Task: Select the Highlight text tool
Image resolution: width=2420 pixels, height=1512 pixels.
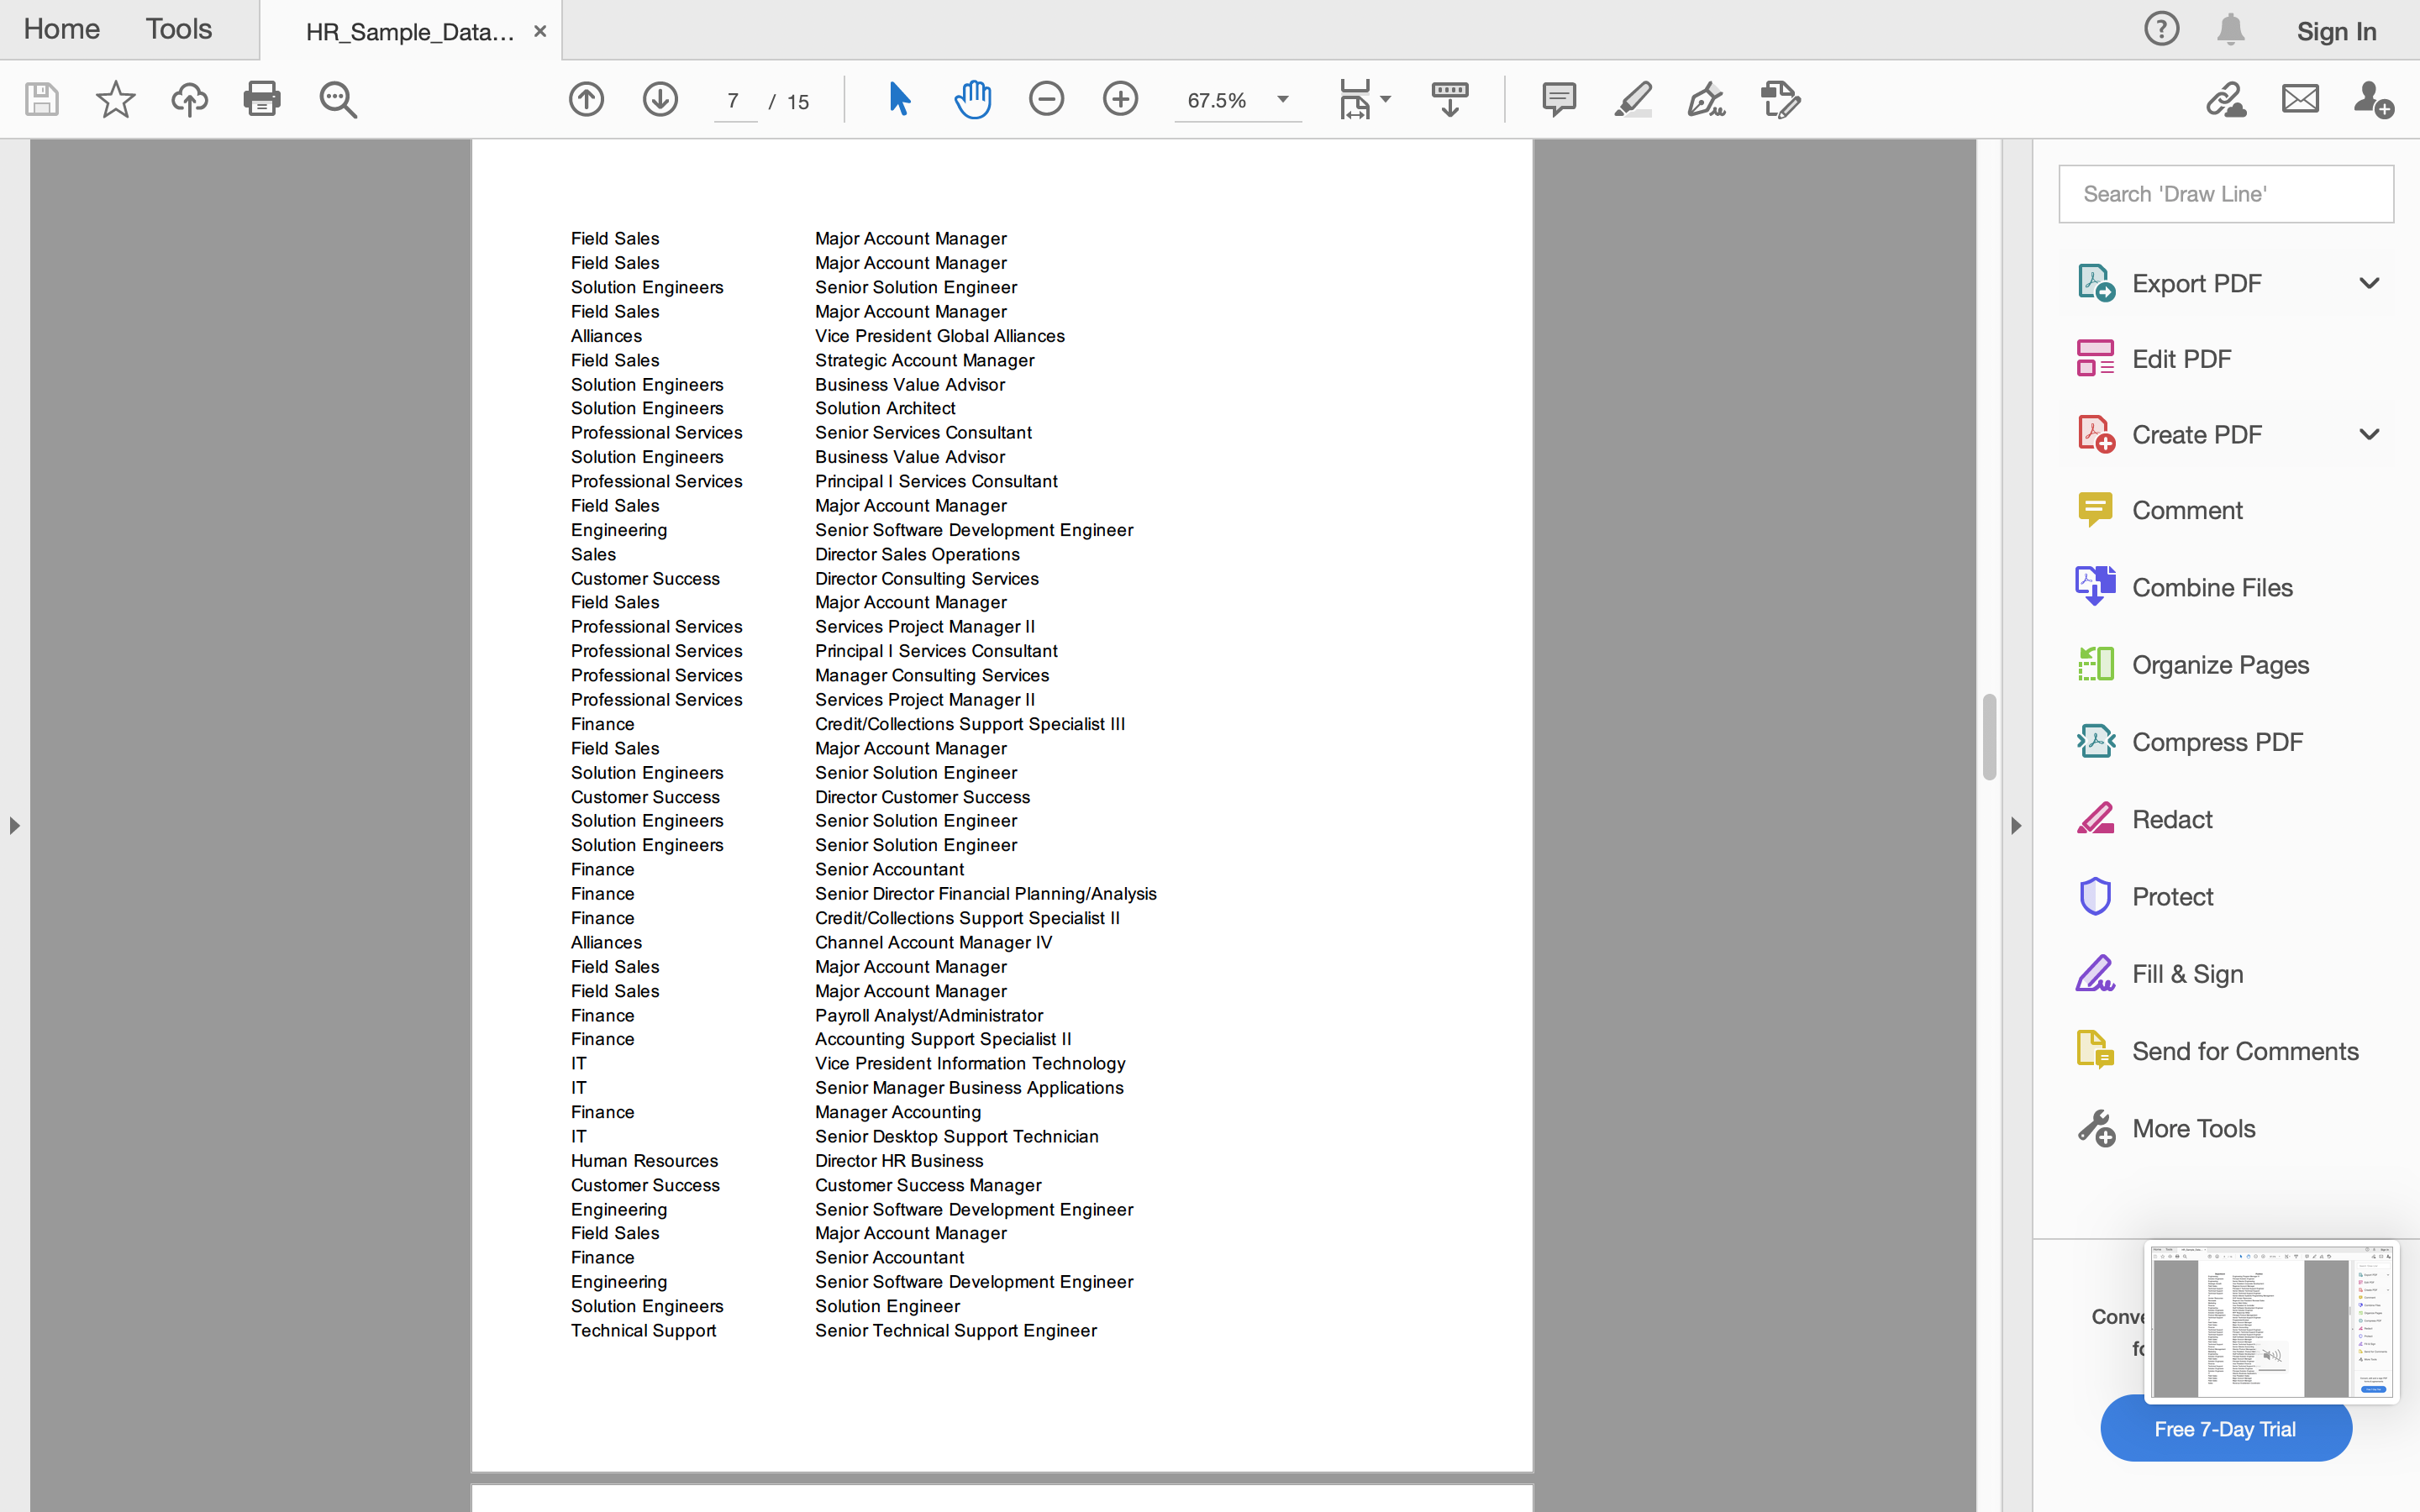Action: pos(1632,99)
